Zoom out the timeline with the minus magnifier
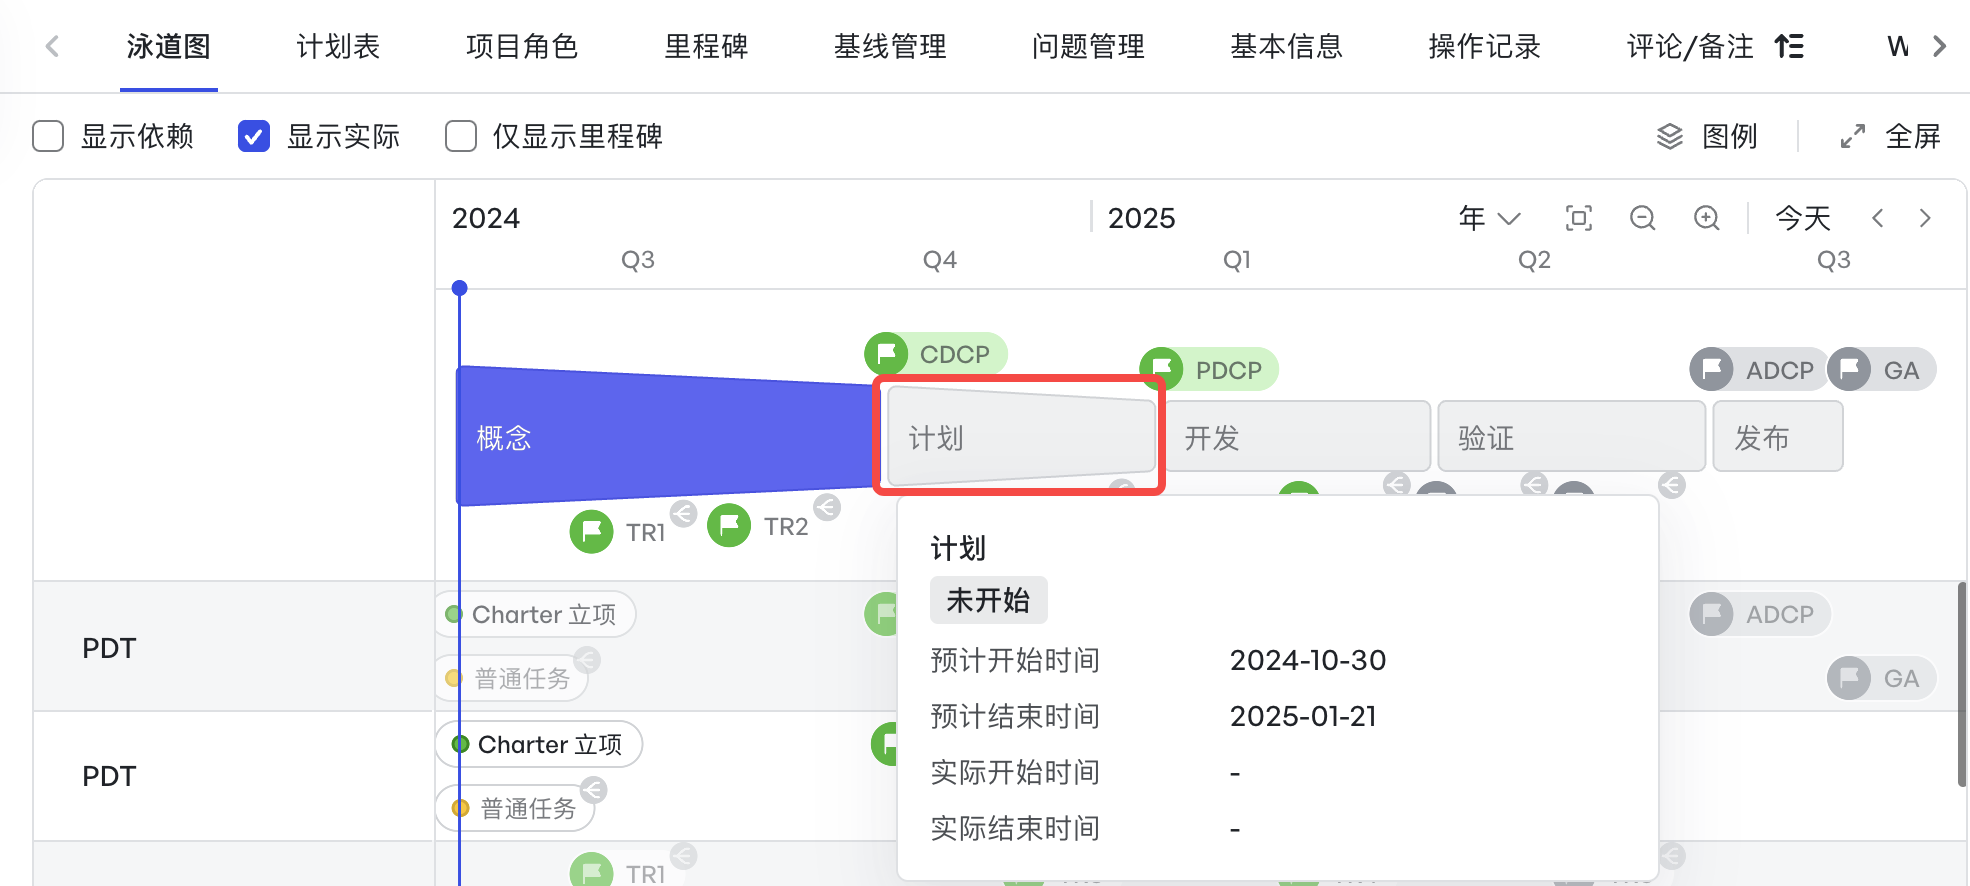The height and width of the screenshot is (886, 1970). coord(1642,218)
